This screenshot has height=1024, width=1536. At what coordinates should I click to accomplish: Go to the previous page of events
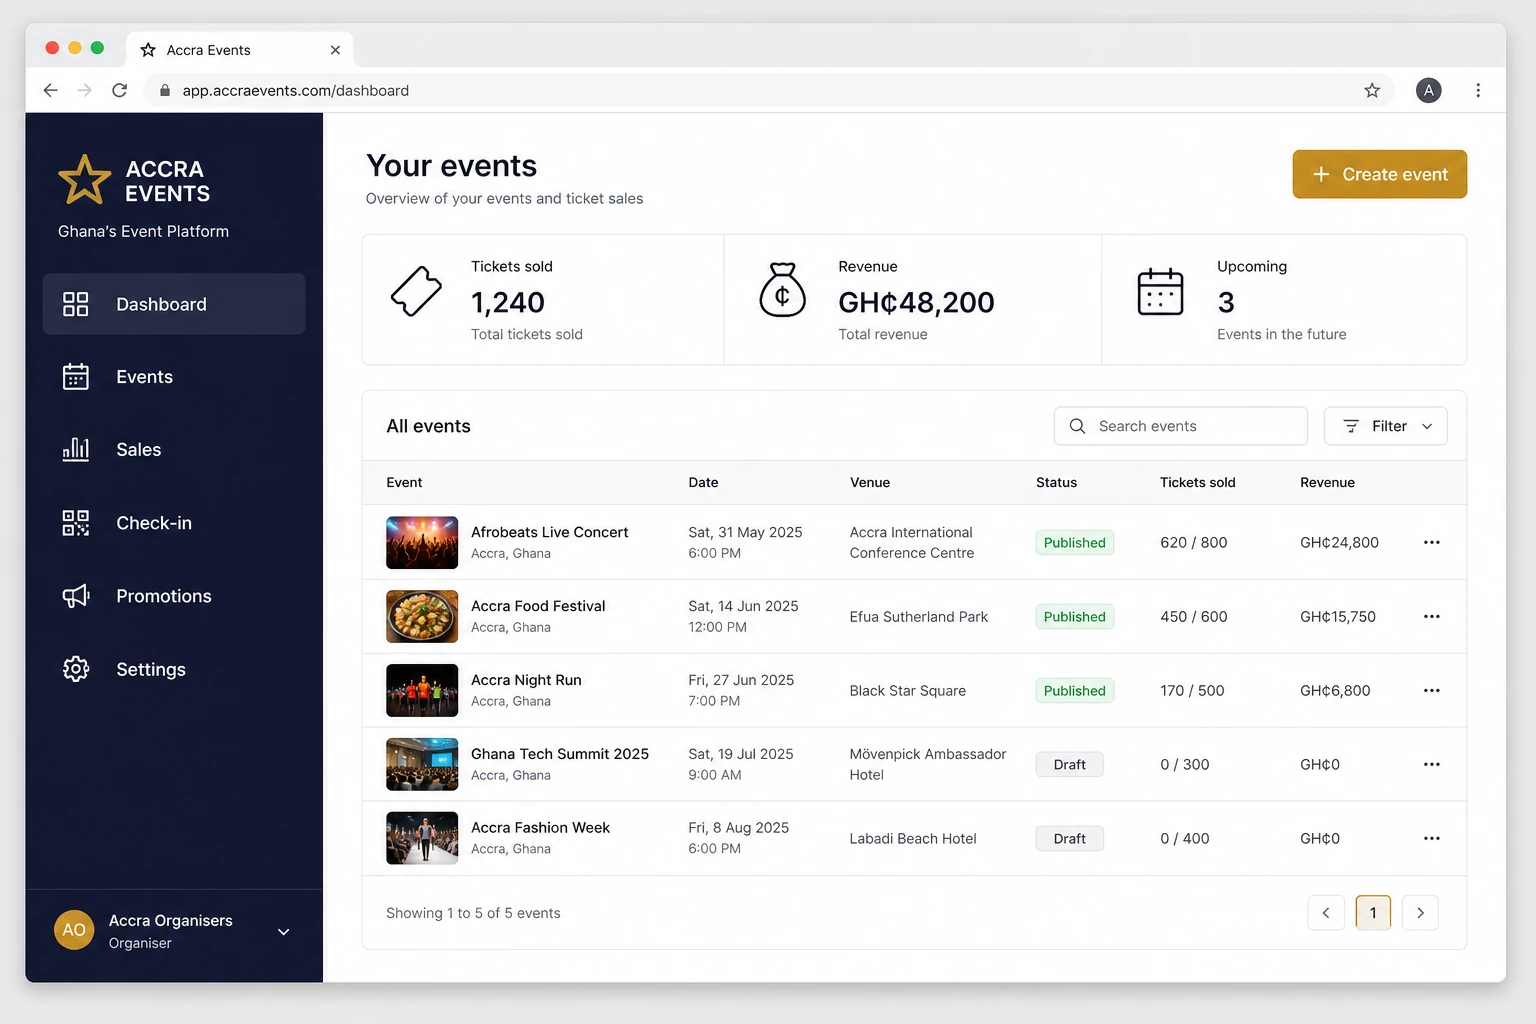[x=1326, y=912]
